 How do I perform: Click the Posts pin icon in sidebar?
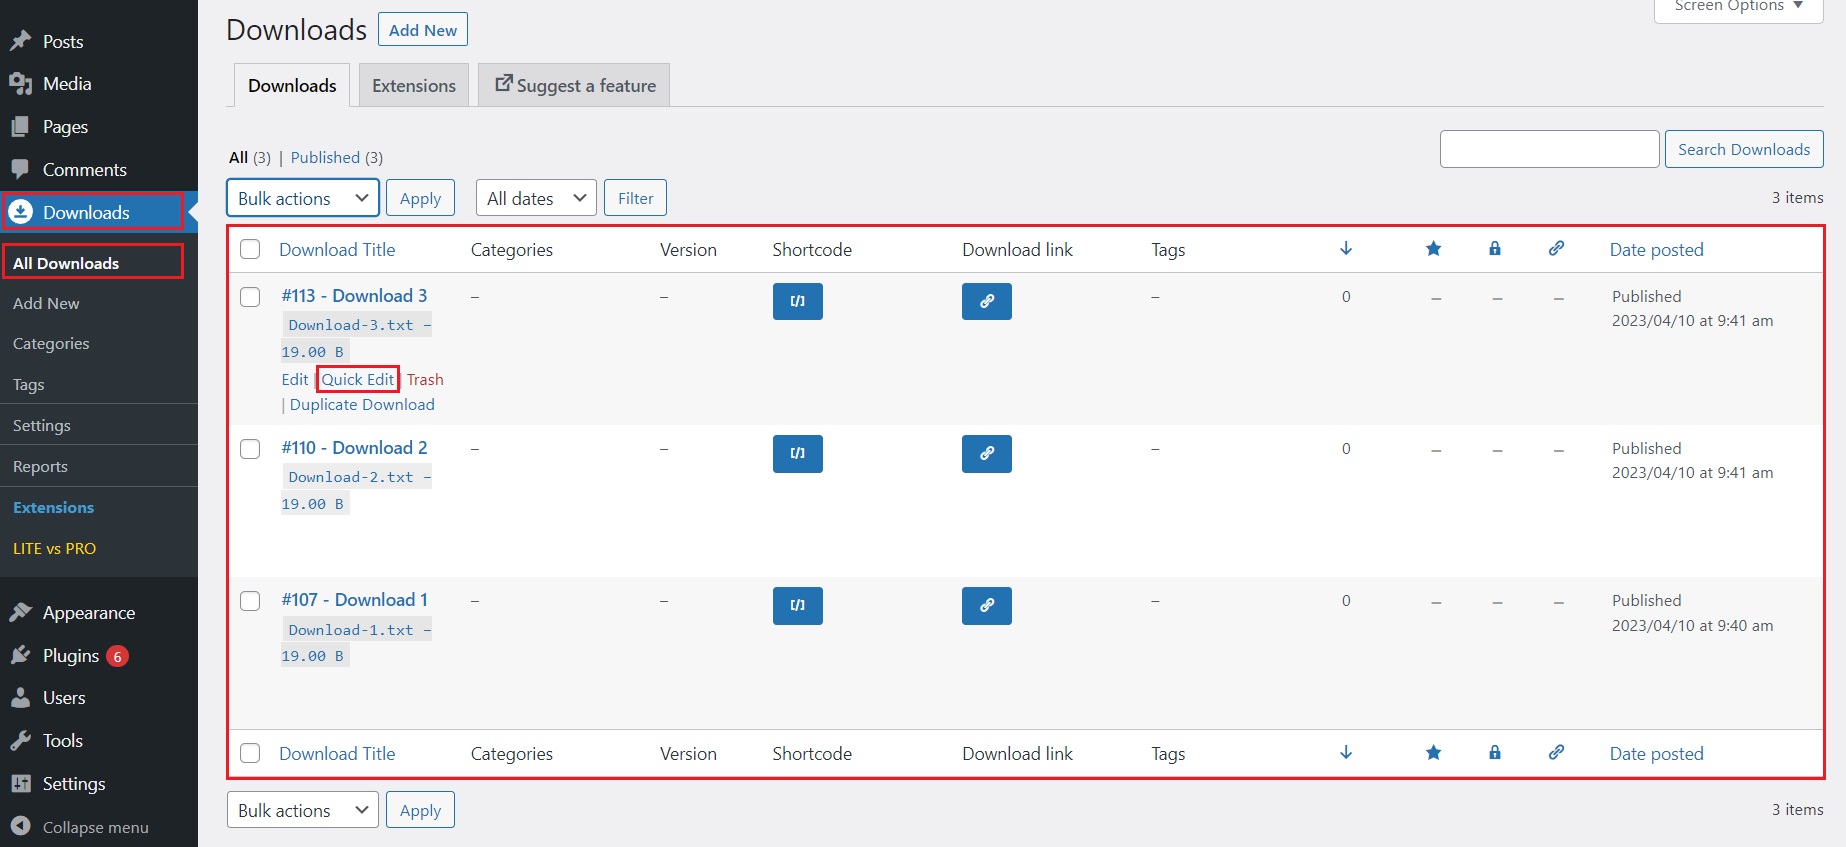coord(20,41)
